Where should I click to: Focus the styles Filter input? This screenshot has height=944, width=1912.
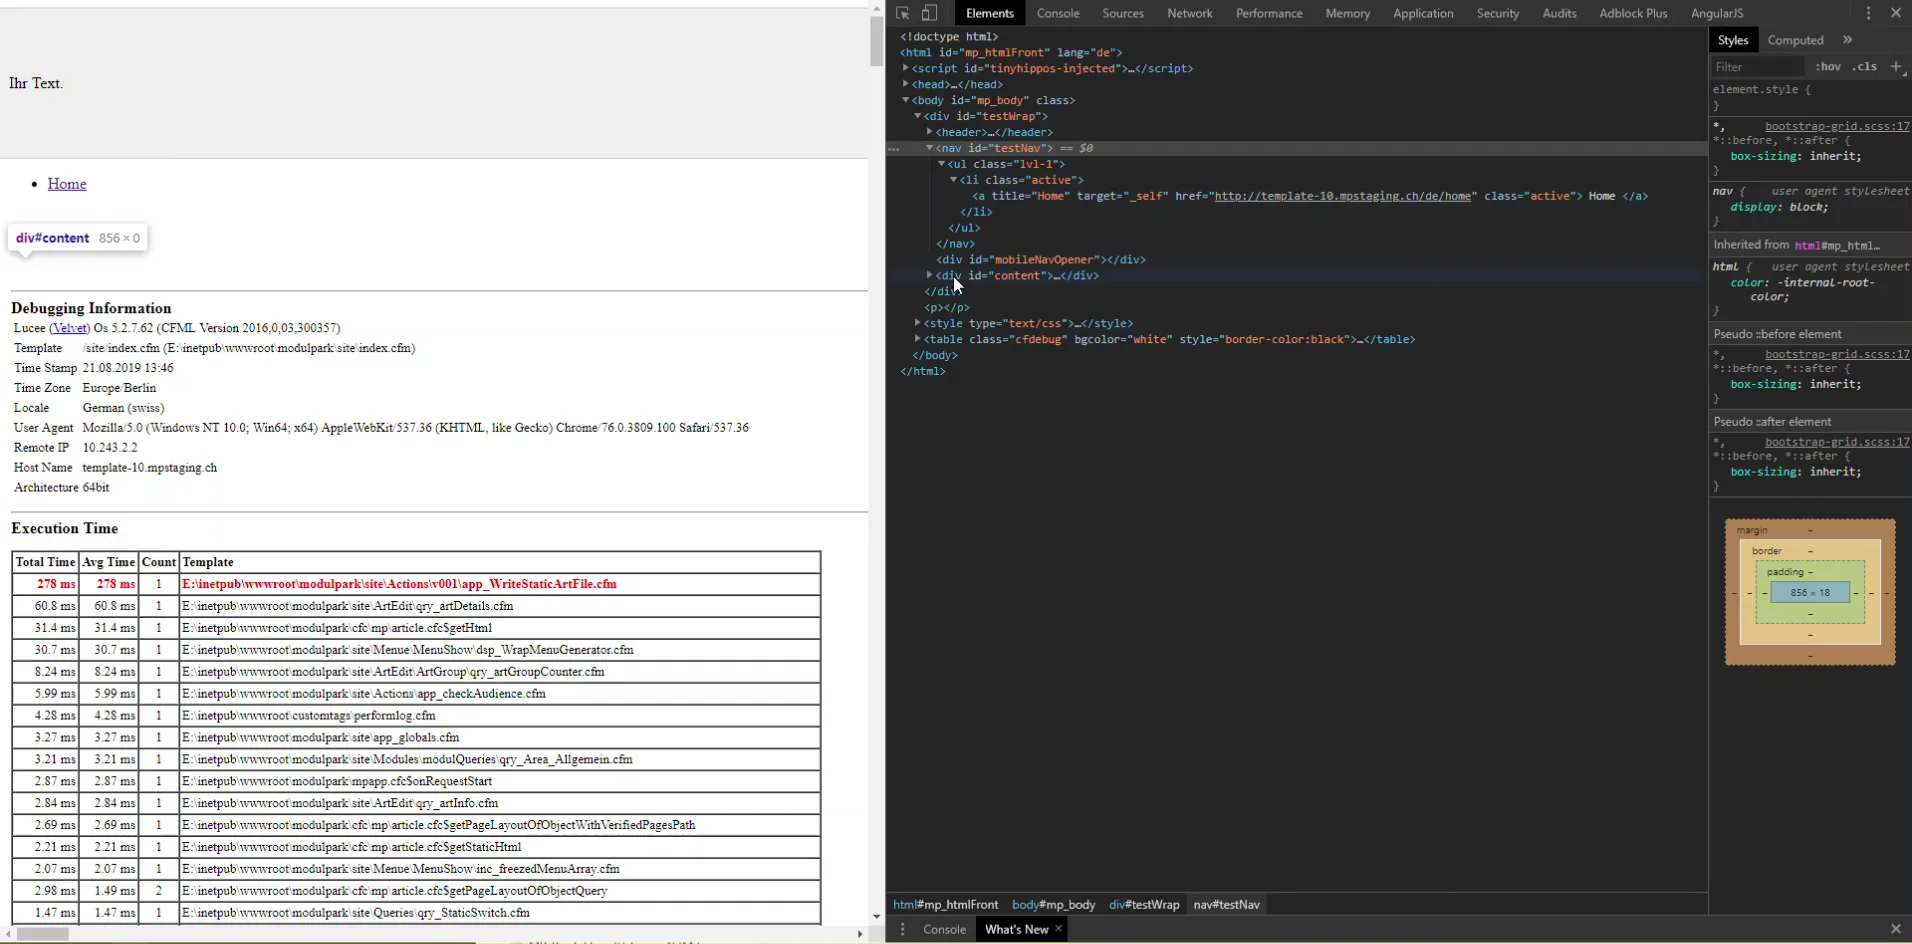(x=1758, y=67)
